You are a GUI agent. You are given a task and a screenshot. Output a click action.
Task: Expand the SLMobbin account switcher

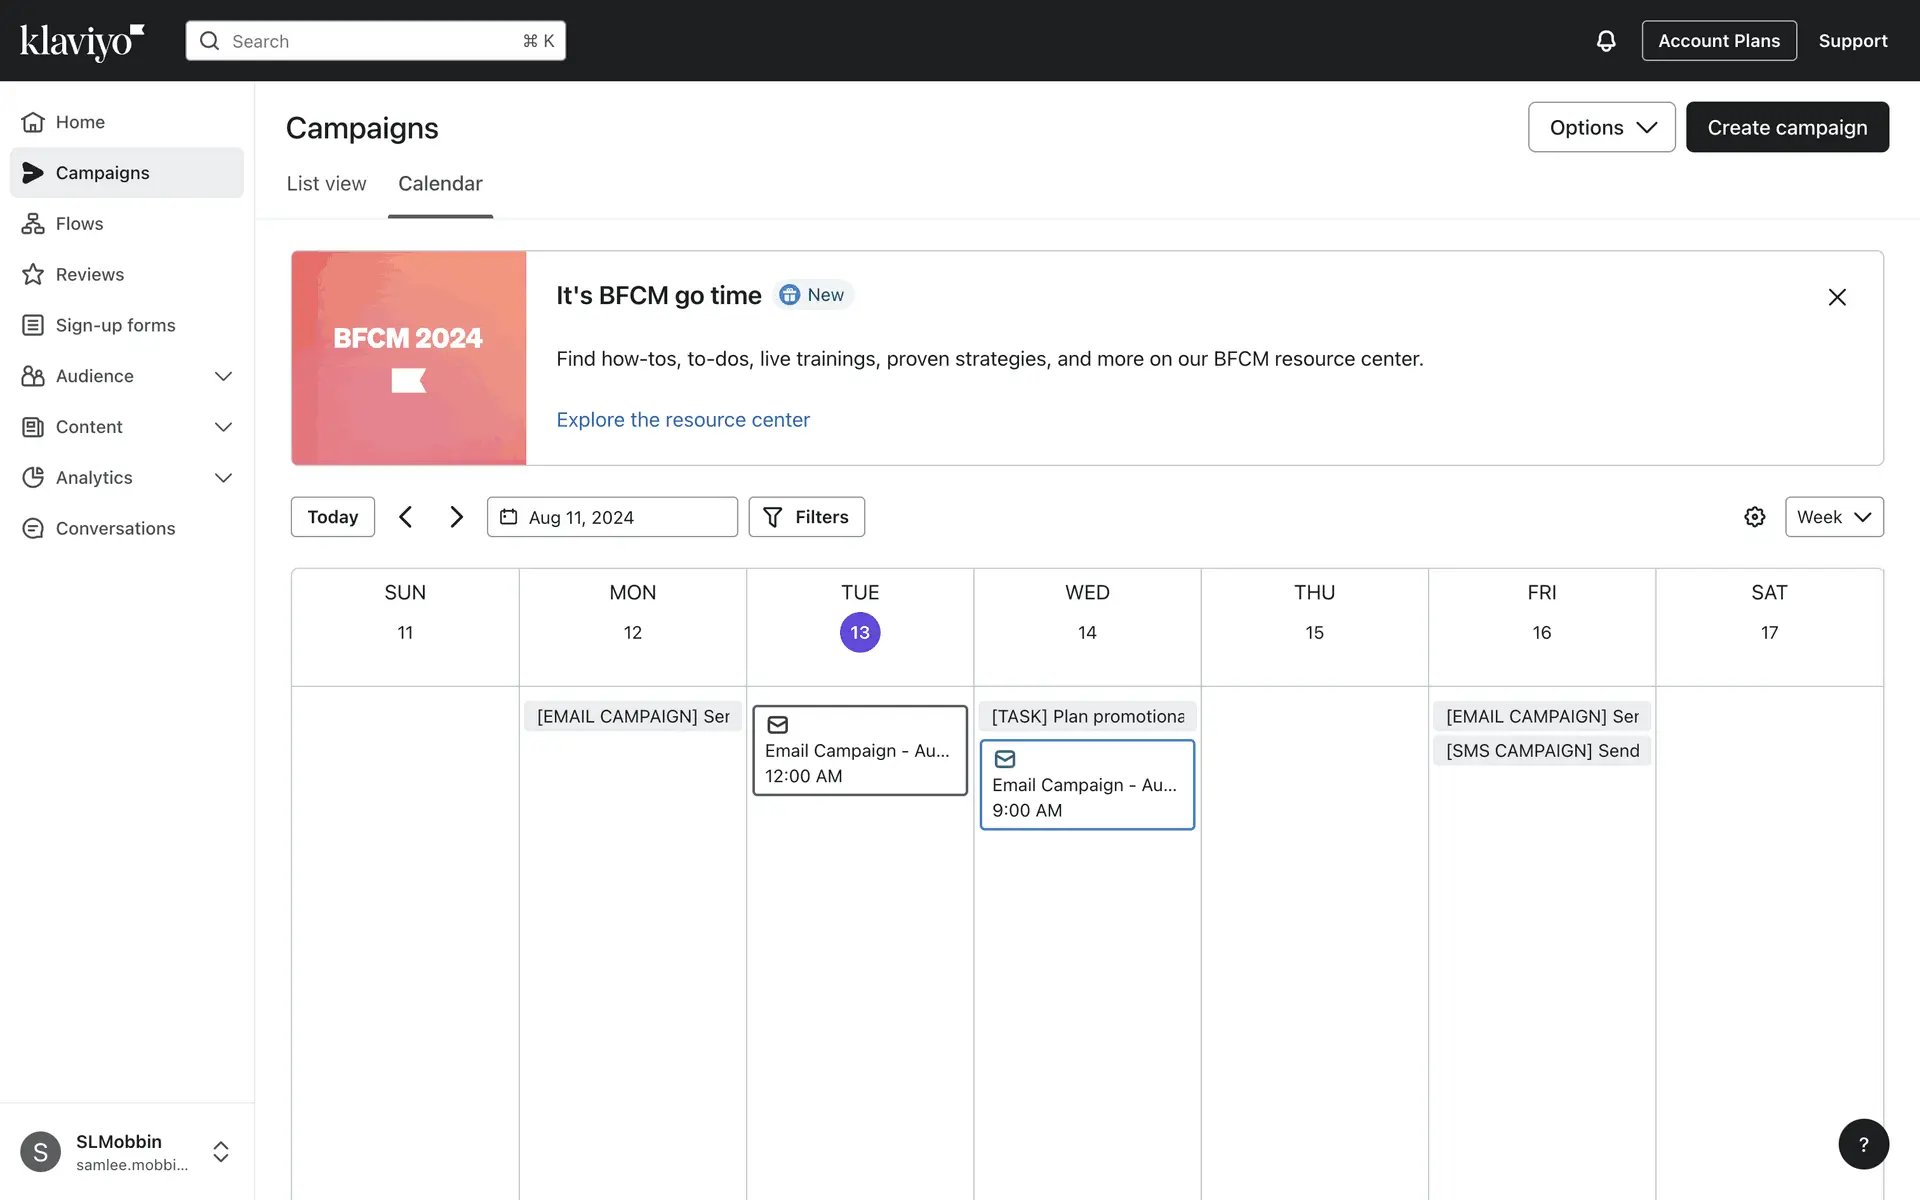[x=220, y=1152]
